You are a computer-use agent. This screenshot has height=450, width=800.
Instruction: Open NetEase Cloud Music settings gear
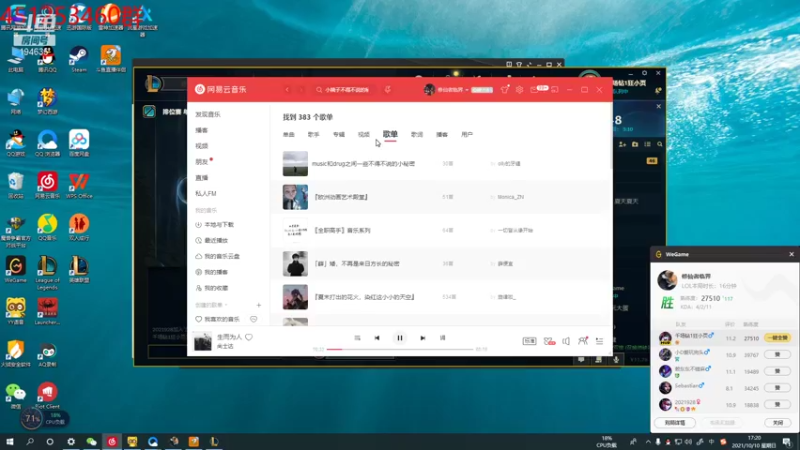pyautogui.click(x=519, y=90)
